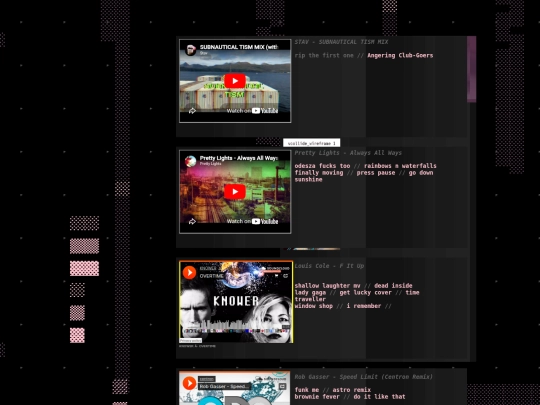The image size is (540, 405).
Task: Open the go down link
Action: click(421, 173)
